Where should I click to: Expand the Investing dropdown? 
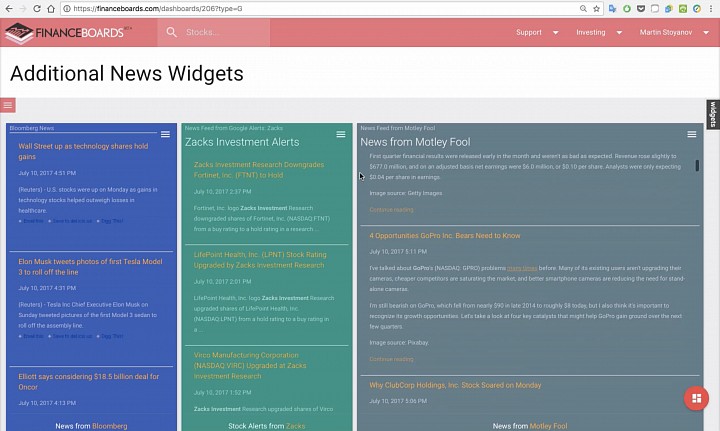pyautogui.click(x=597, y=32)
